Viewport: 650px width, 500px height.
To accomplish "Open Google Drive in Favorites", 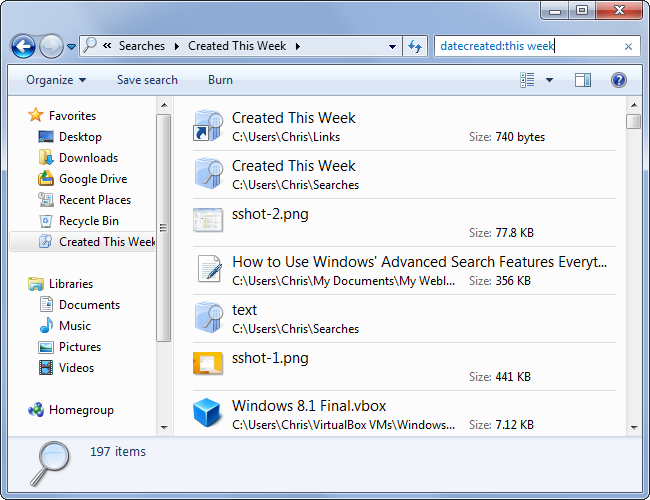I will pos(92,179).
